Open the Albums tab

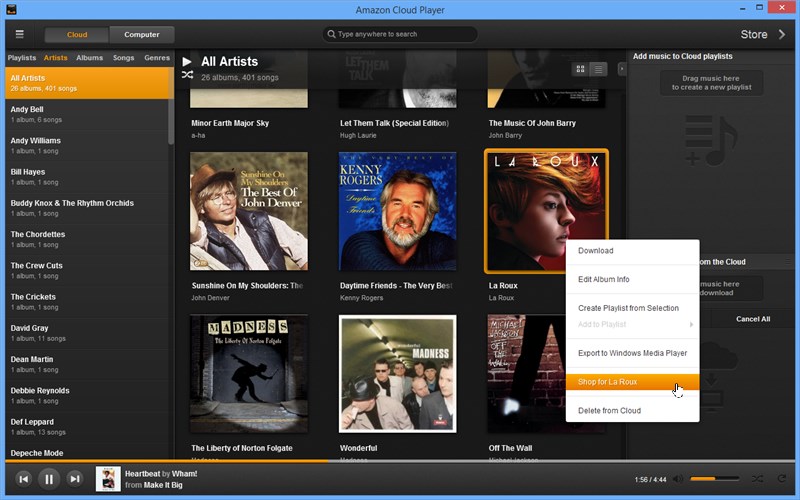[x=90, y=58]
